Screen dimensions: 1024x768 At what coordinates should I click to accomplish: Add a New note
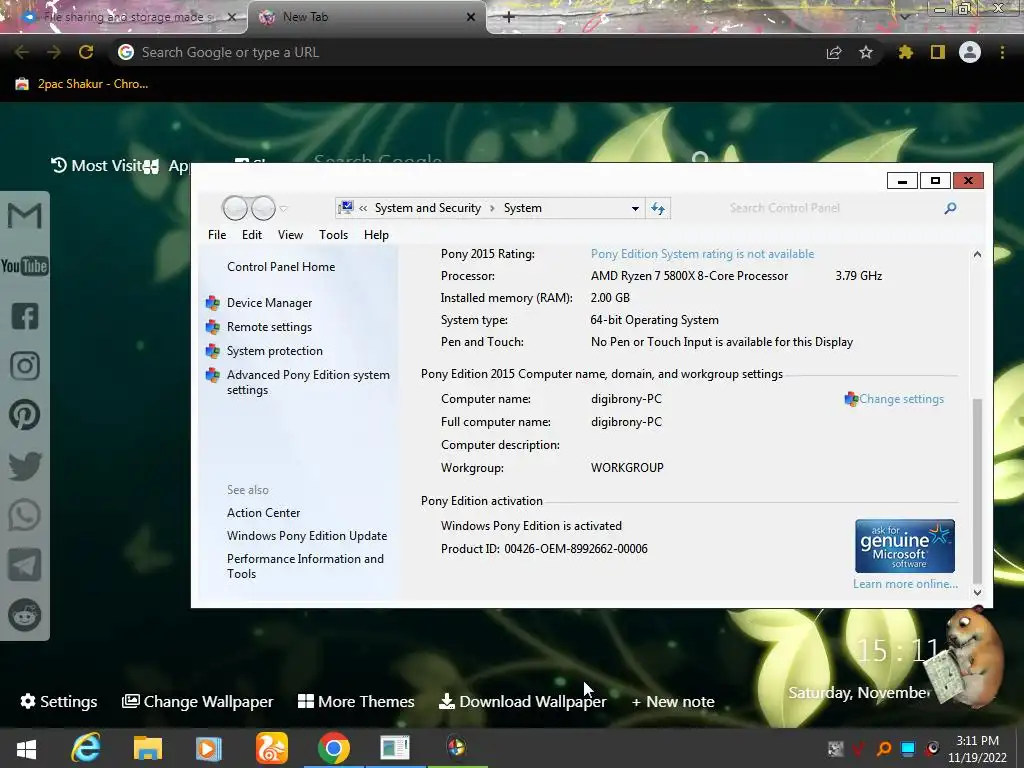[x=673, y=701]
